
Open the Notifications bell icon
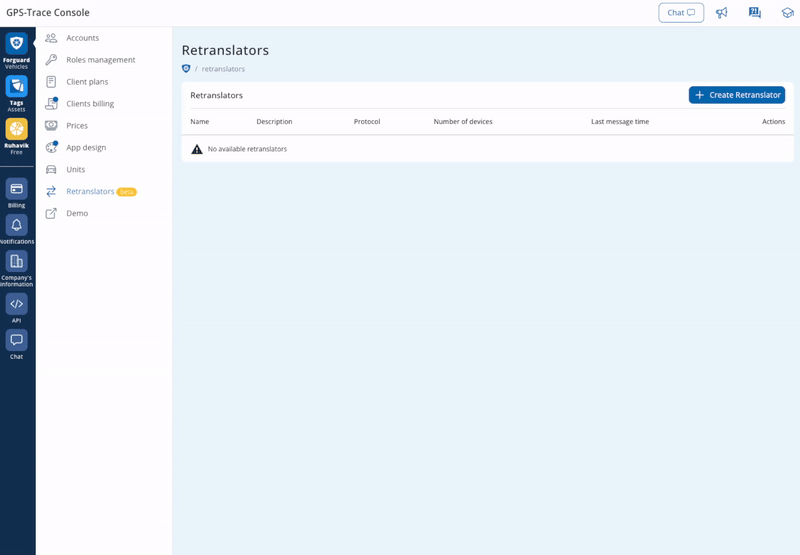[16, 225]
